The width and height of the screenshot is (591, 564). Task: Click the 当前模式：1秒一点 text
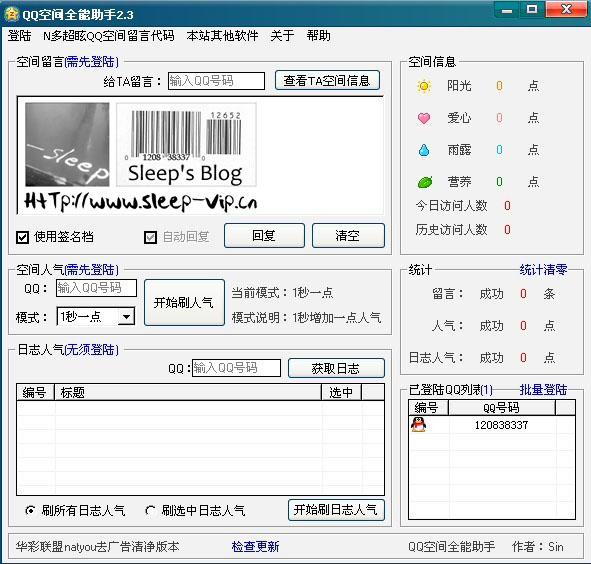tap(282, 293)
